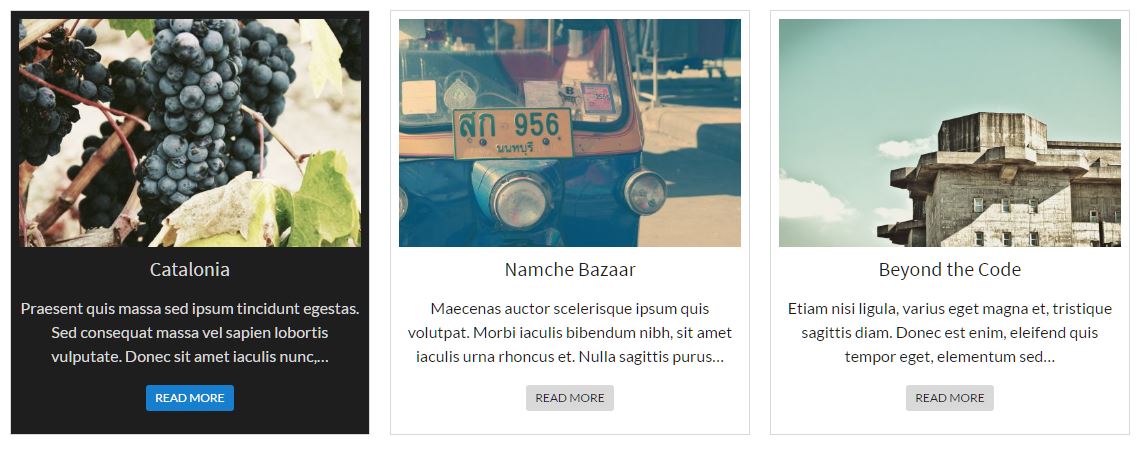This screenshot has height=449, width=1145.
Task: Click the blue READ MORE button under Catalonia
Action: pyautogui.click(x=190, y=398)
